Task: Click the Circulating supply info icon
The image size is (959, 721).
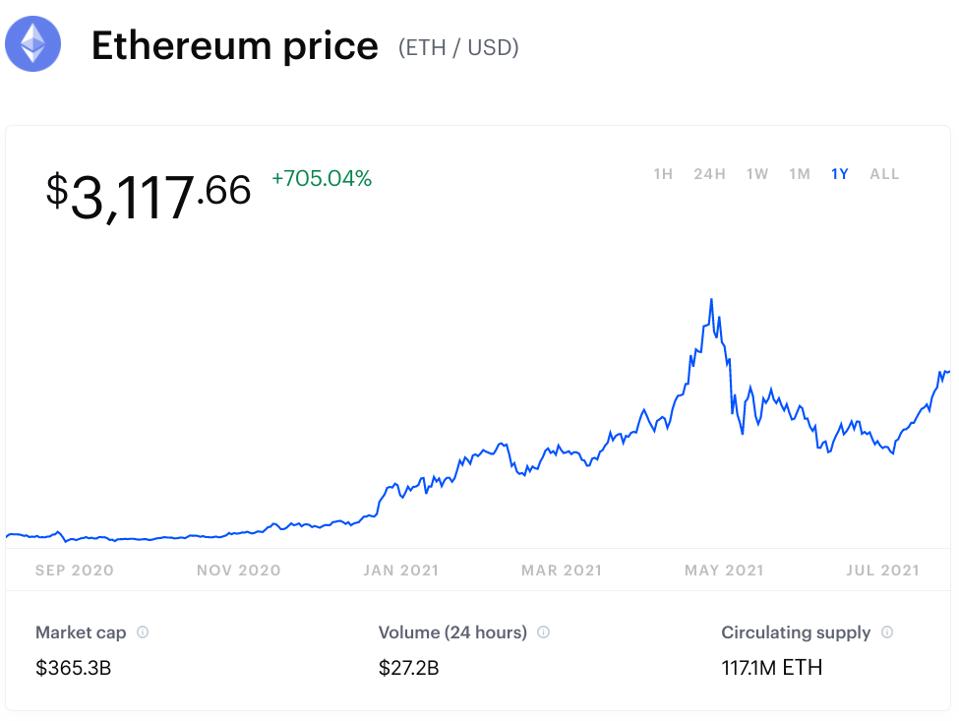Action: coord(887,633)
